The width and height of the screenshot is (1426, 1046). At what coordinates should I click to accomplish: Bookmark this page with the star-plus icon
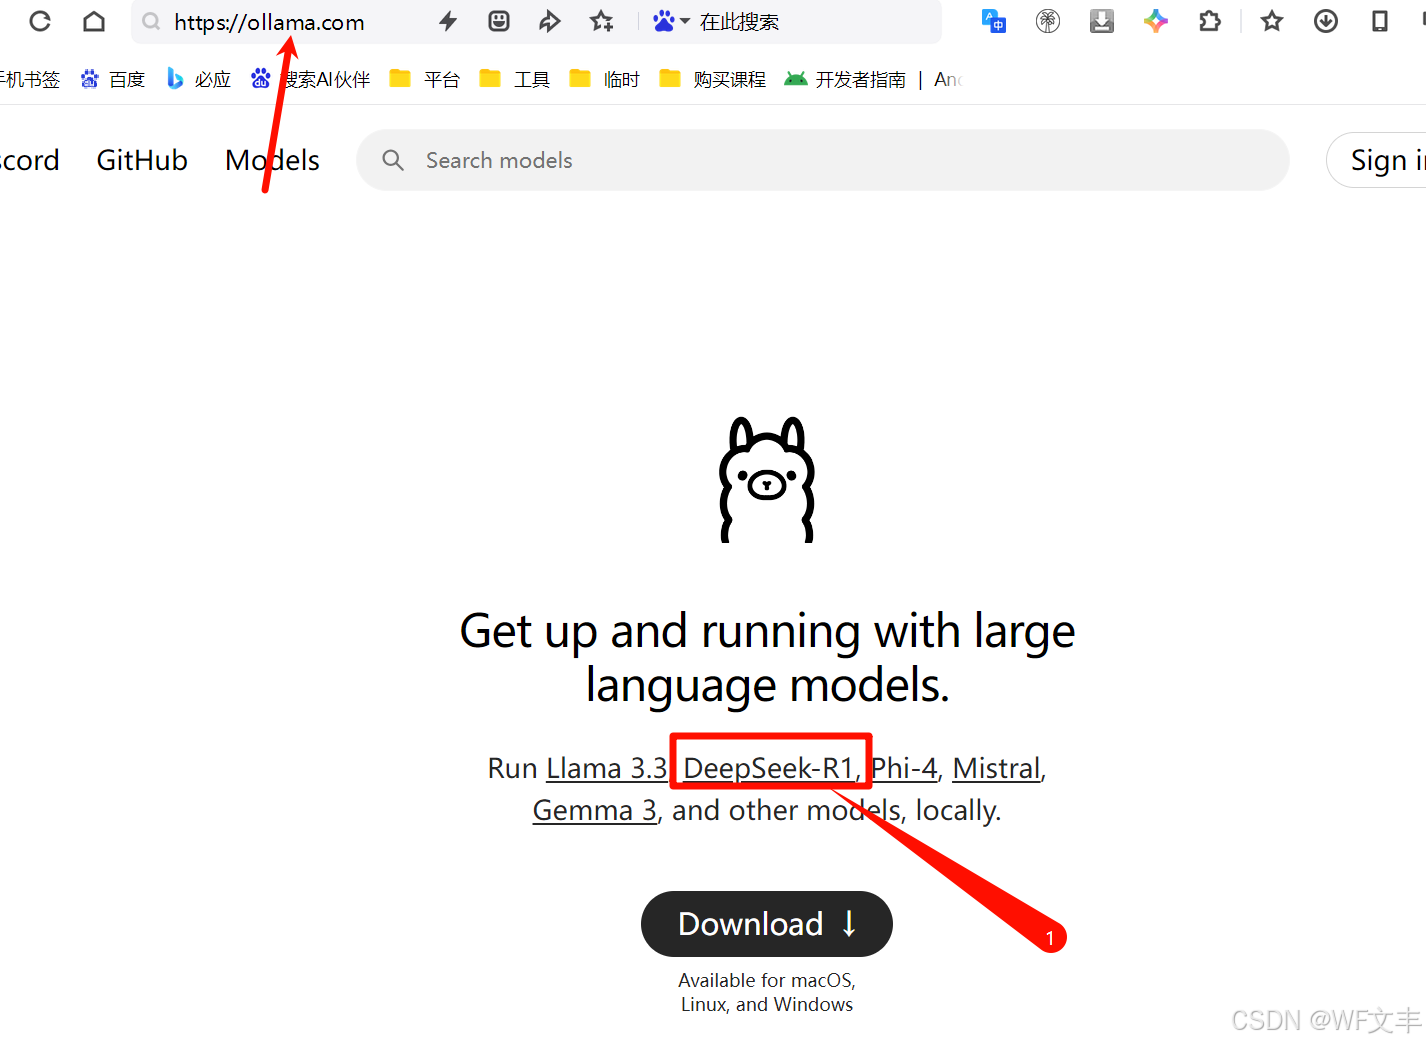601,21
